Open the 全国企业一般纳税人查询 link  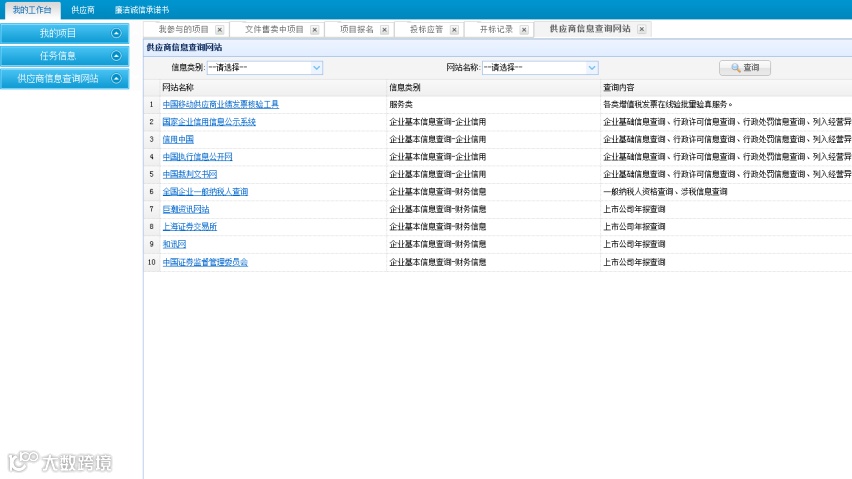coord(205,191)
